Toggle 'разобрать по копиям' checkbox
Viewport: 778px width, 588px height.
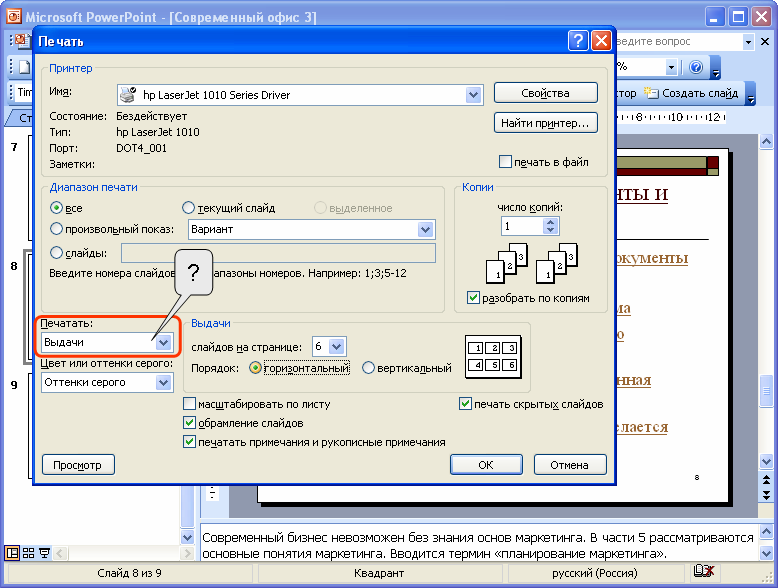coord(473,298)
